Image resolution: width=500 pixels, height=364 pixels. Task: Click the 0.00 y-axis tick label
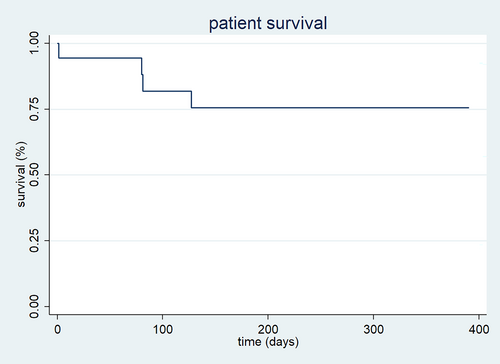34,306
